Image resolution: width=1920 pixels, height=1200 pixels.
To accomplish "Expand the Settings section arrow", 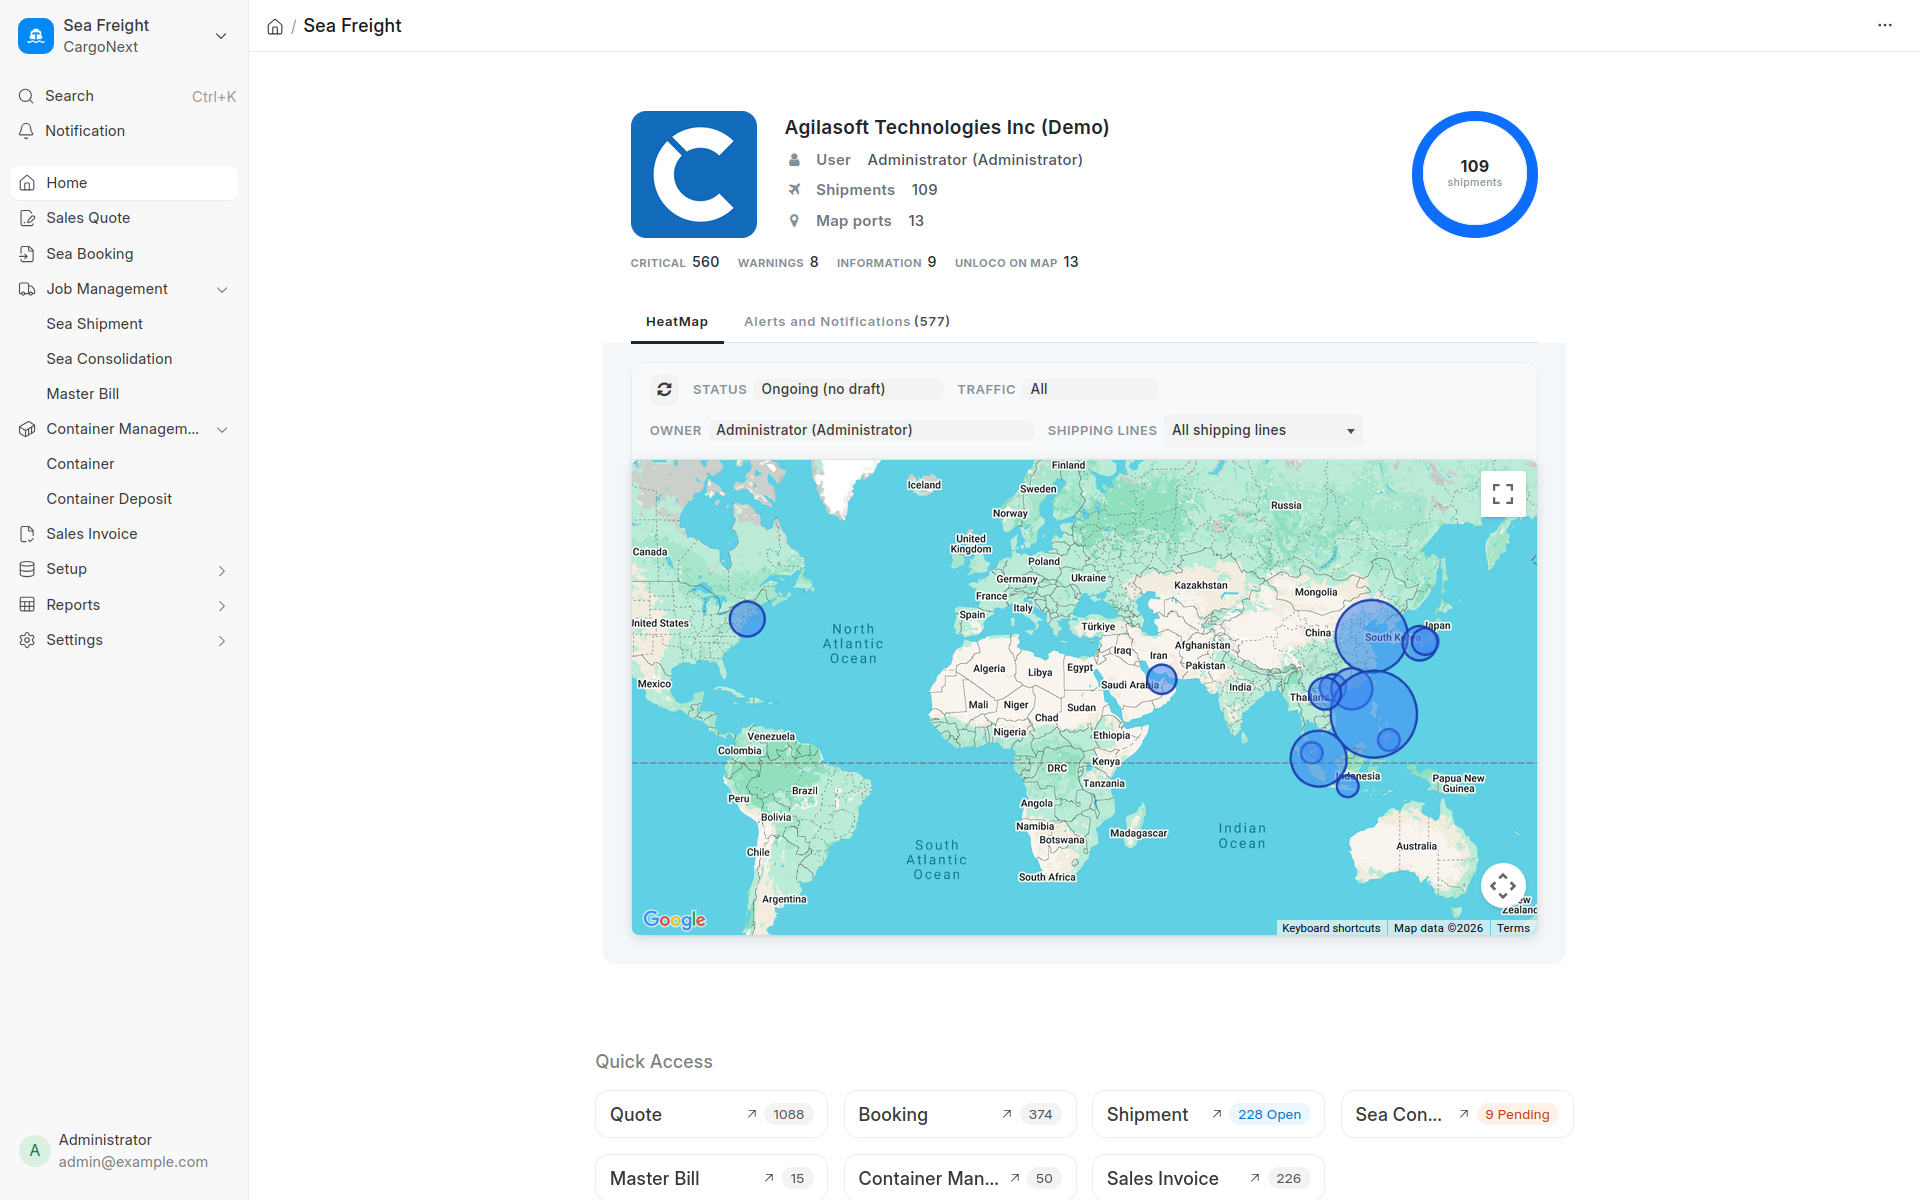I will tap(222, 641).
